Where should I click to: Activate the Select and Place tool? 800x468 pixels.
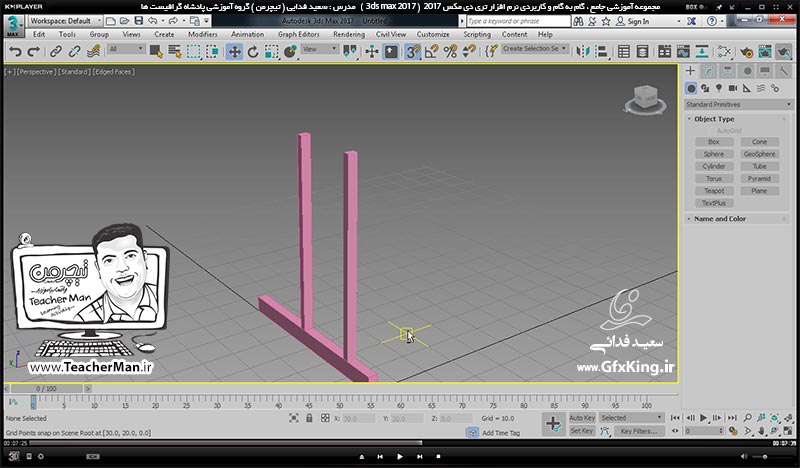[x=290, y=52]
